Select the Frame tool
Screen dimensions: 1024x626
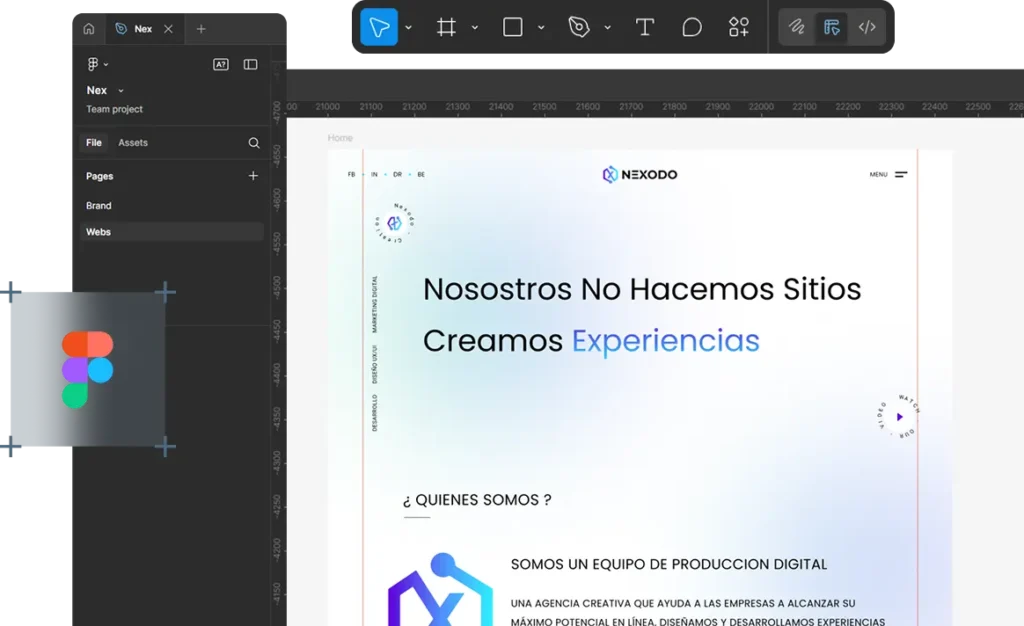click(446, 27)
